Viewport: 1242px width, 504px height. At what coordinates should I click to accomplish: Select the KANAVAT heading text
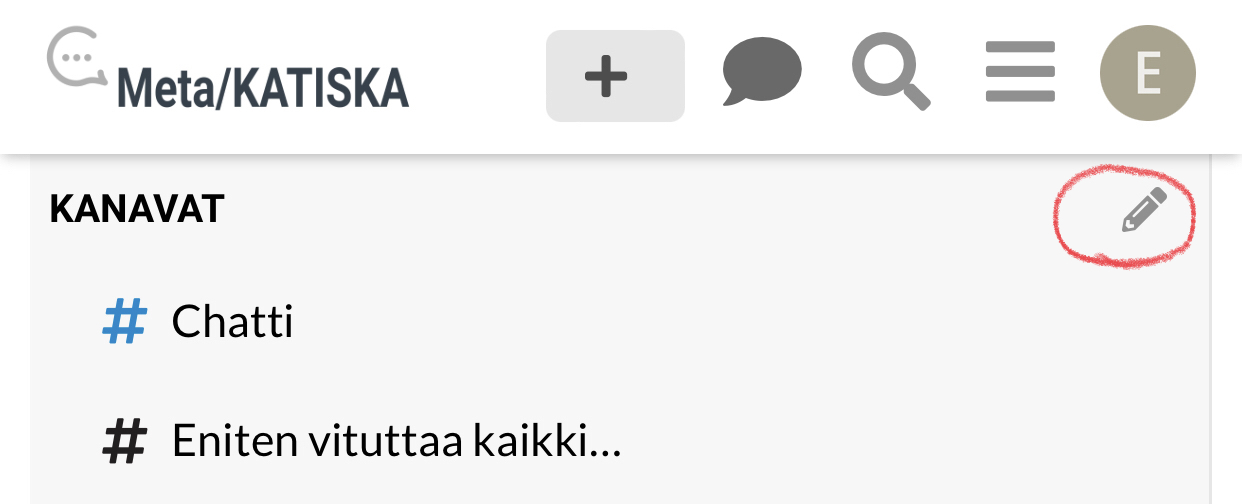click(x=137, y=209)
